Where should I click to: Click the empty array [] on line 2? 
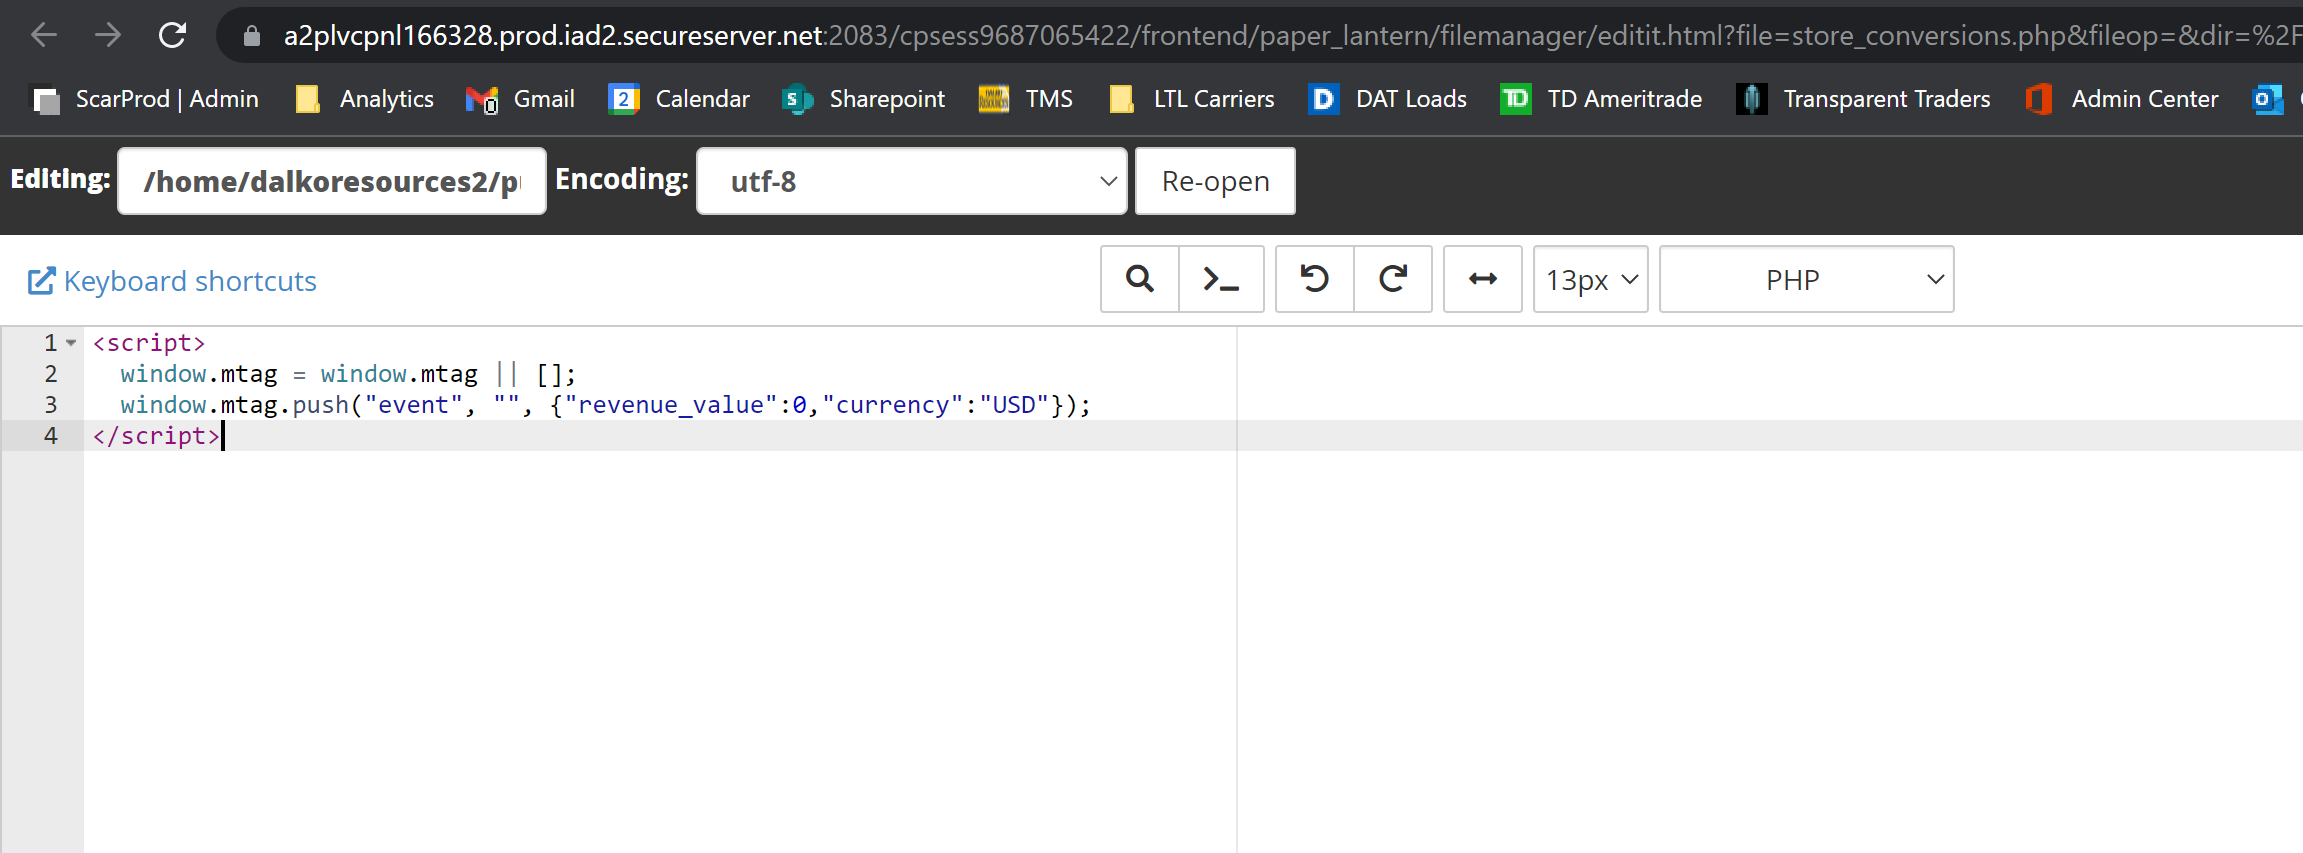[x=549, y=374]
